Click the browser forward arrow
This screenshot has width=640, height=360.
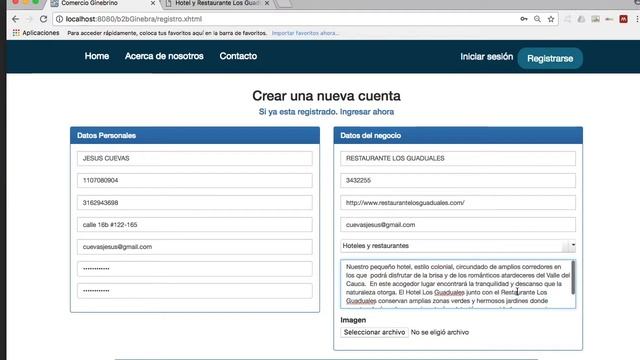point(29,19)
